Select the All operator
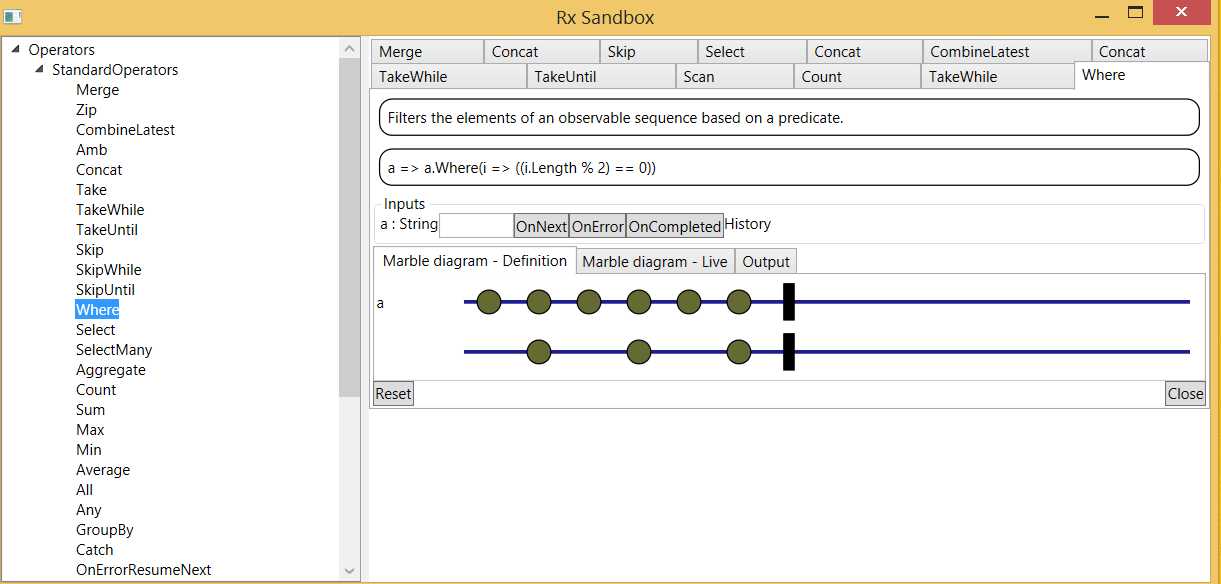Screen dimensions: 1221x584 click(84, 490)
